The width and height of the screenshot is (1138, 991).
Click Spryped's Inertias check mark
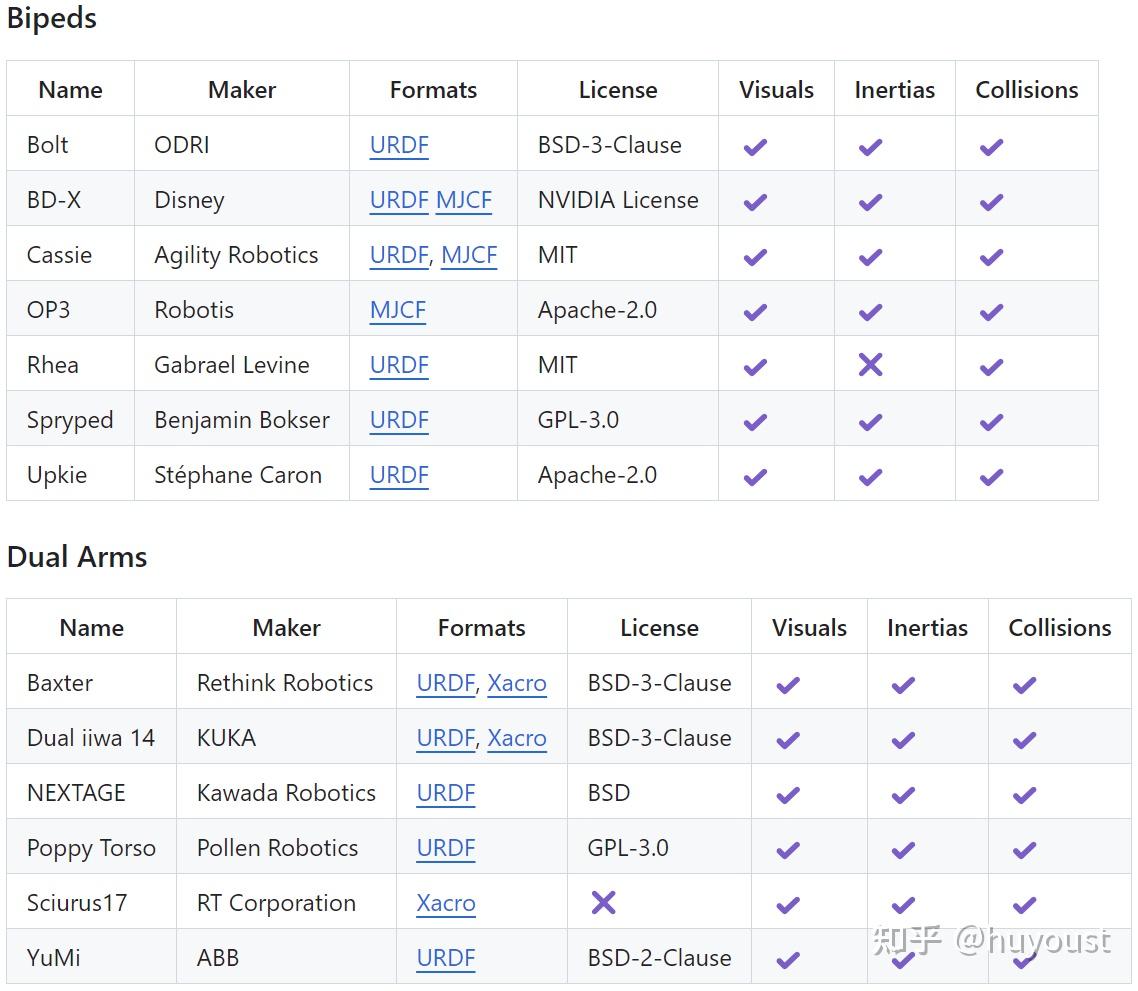click(871, 421)
